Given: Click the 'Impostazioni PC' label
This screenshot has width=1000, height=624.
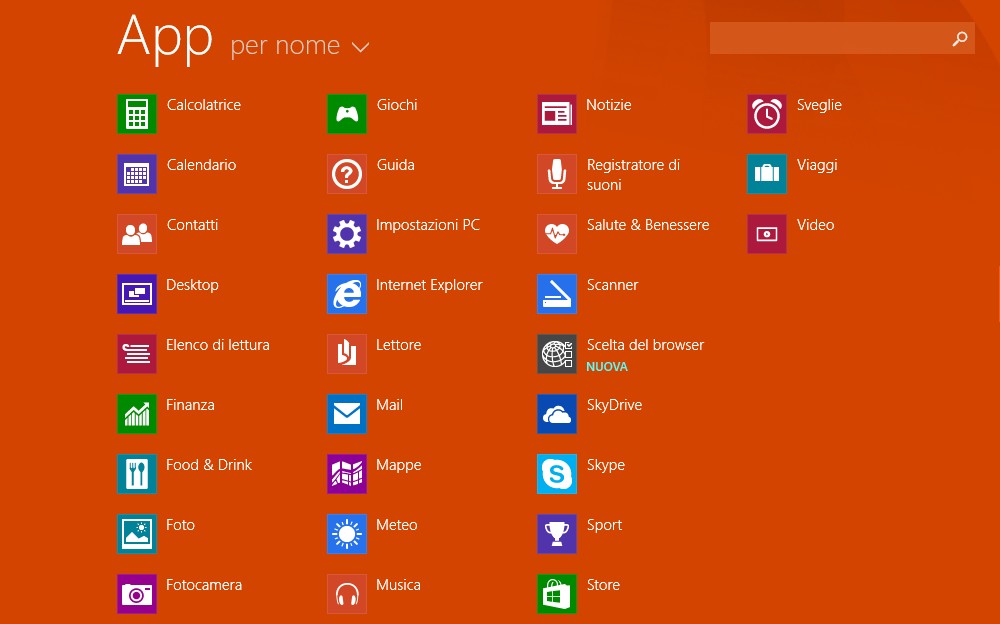Looking at the screenshot, I should click(x=428, y=225).
